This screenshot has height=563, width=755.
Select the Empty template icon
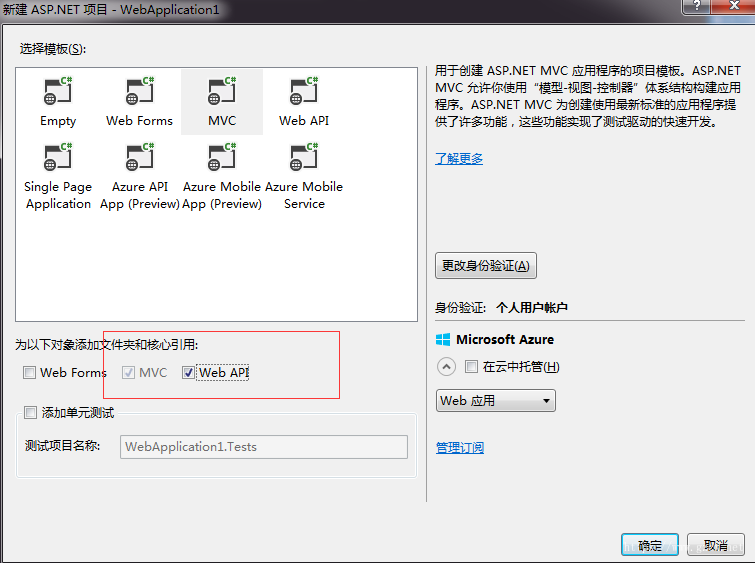58,91
